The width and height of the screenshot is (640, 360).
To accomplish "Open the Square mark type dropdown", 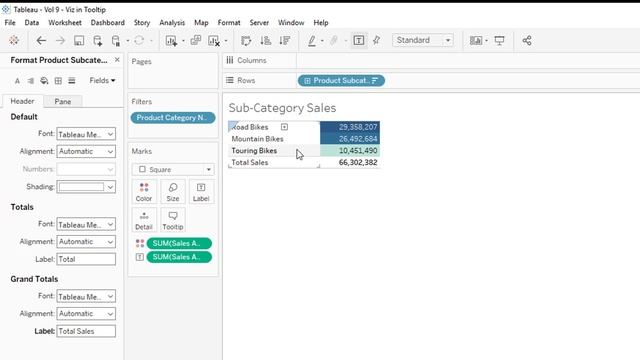I will coord(173,169).
